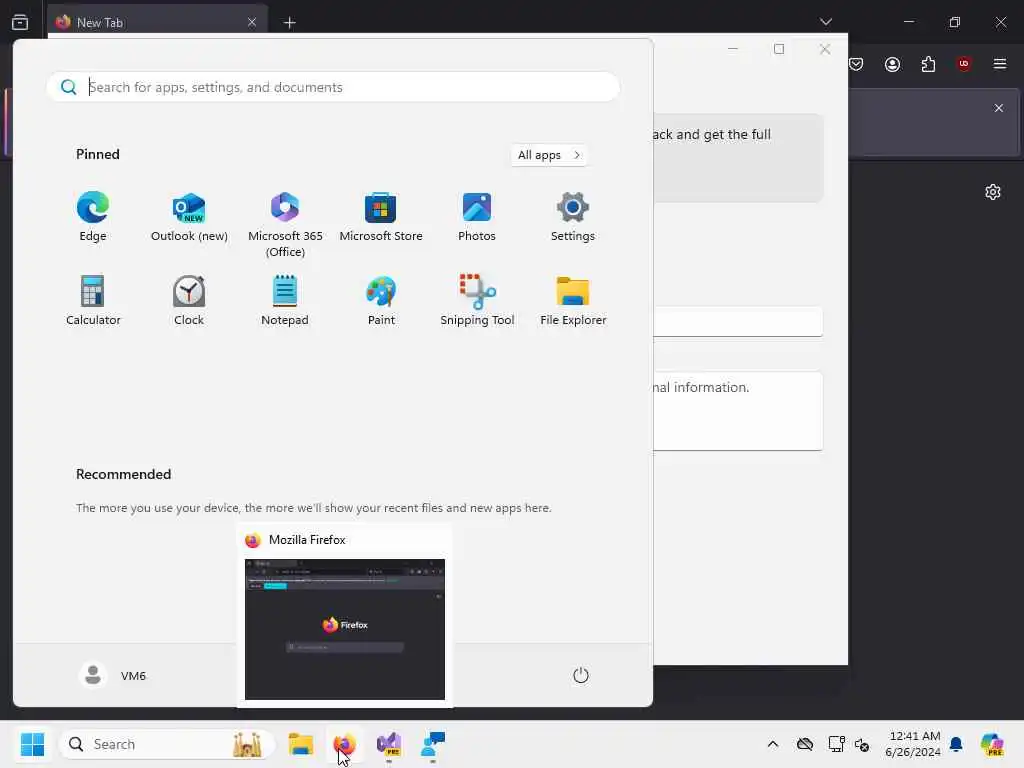Open Copilot preview icon on taskbar
Screen dimensions: 1024x768
click(992, 744)
